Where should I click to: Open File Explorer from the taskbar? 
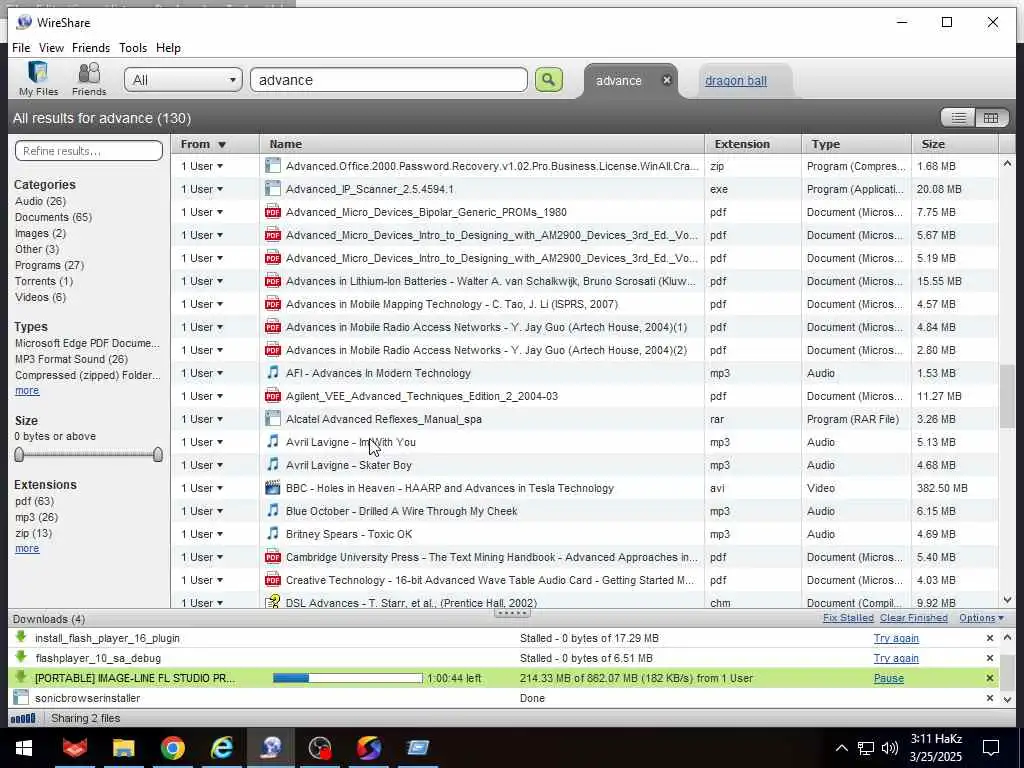tap(123, 748)
